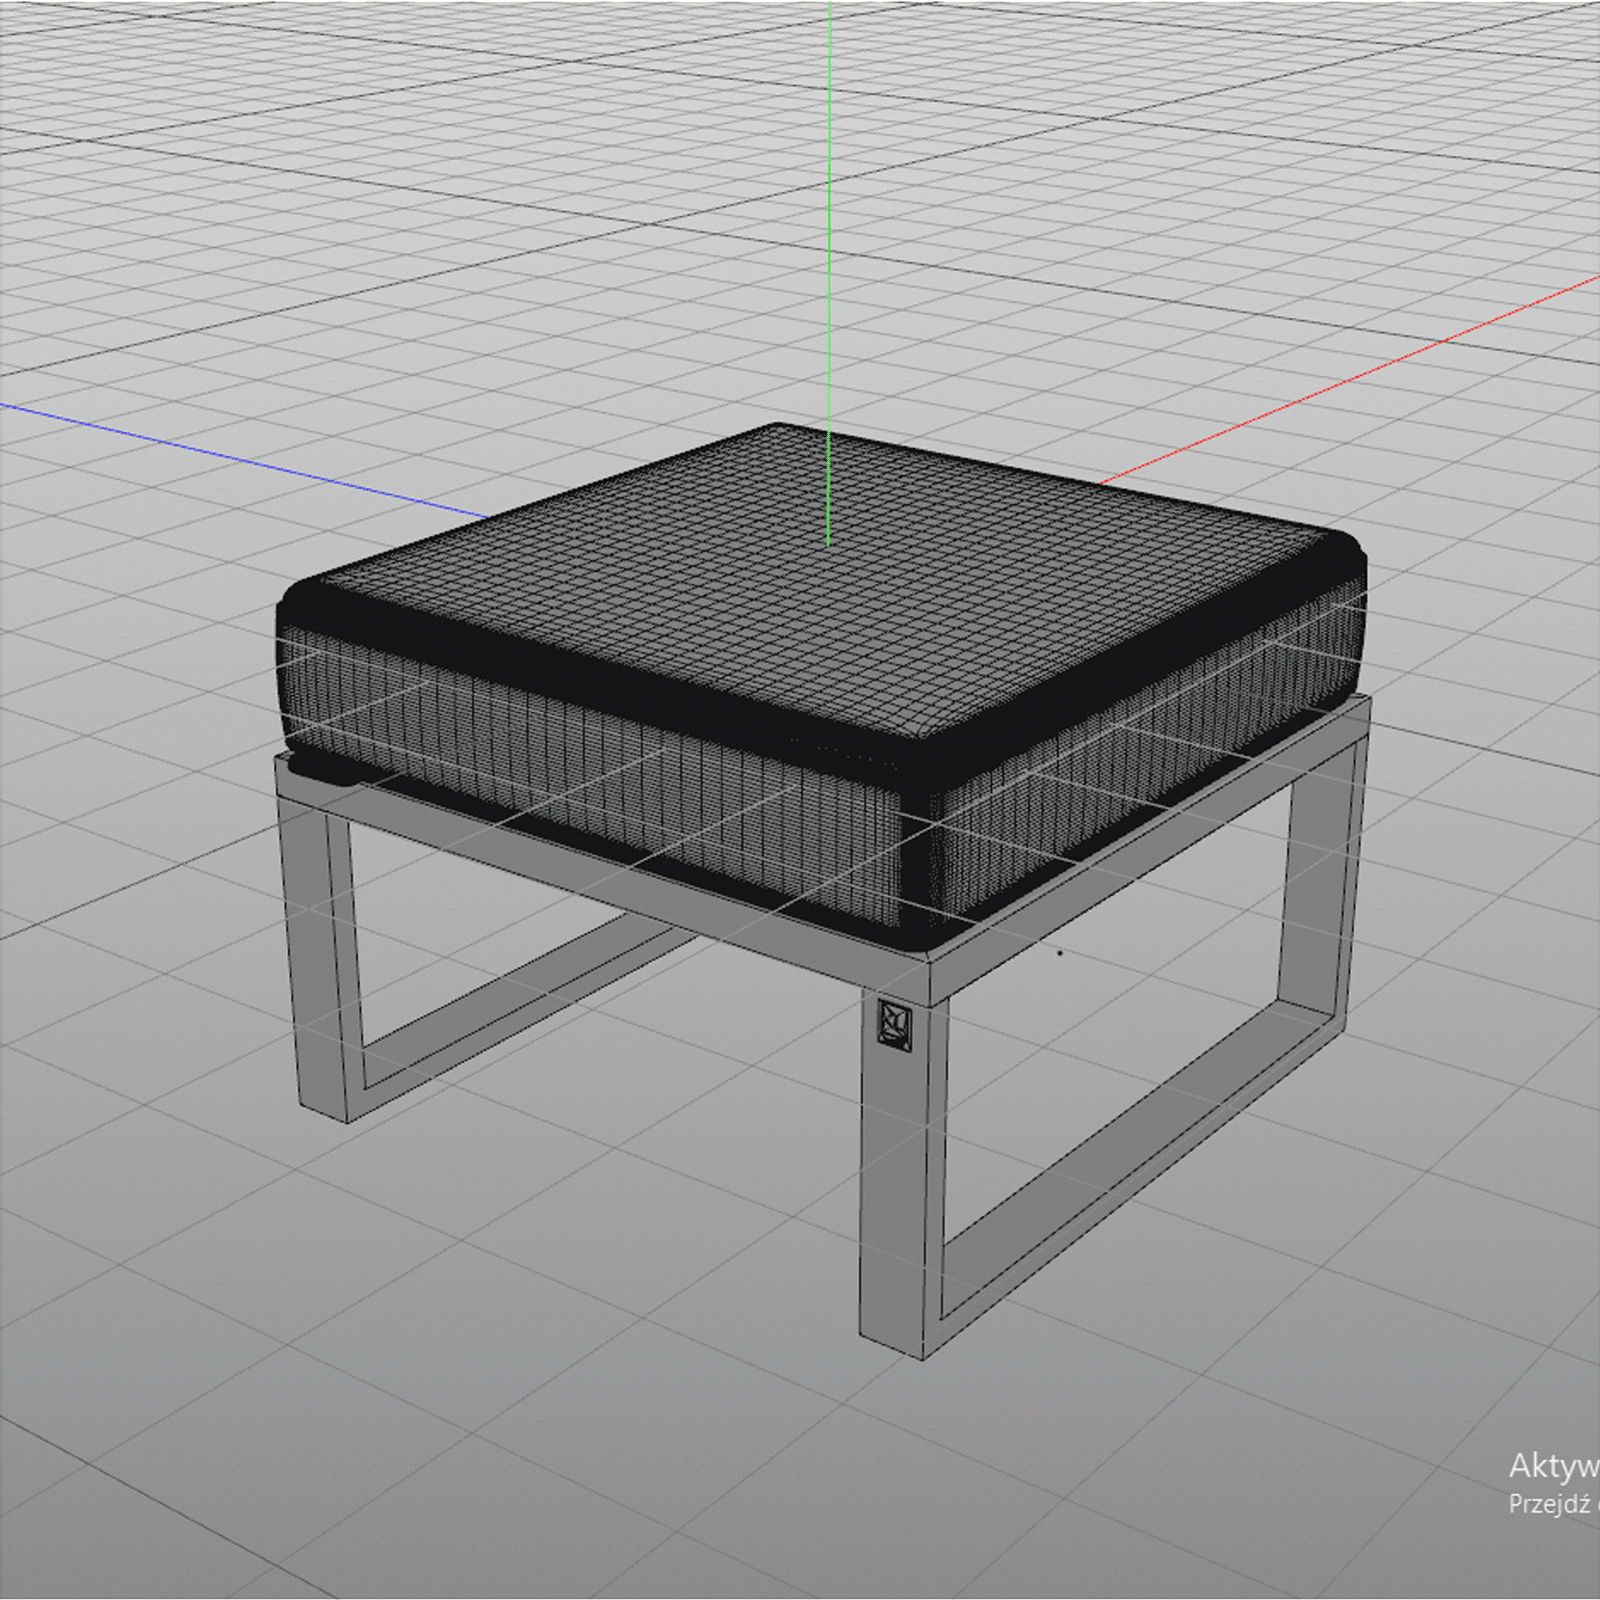Image resolution: width=1600 pixels, height=1600 pixels.
Task: Click the "Aktyw" watermark text
Action: coord(1552,1466)
